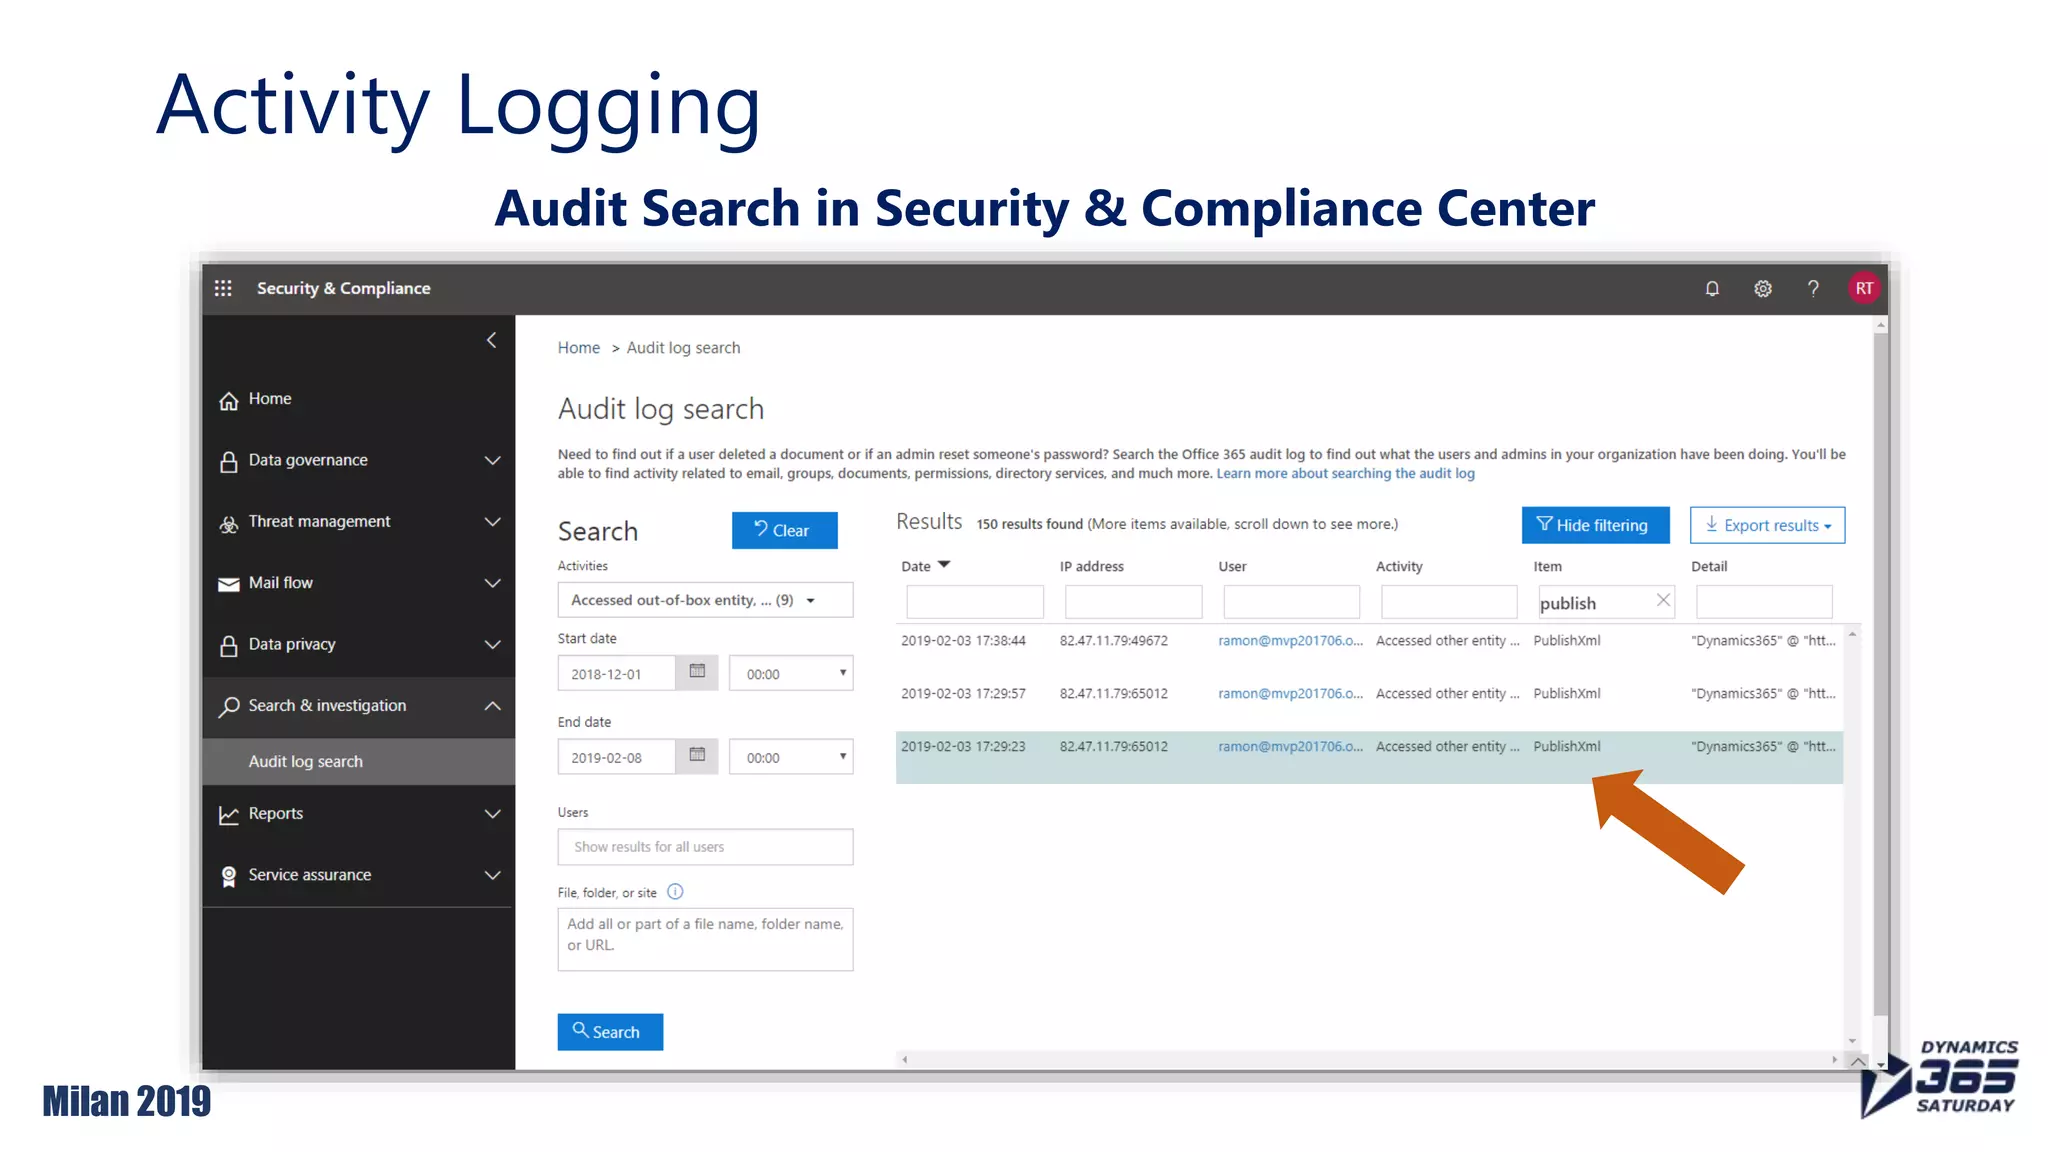Click the Data privacy lock icon
Viewport: 2048px width, 1152px height.
(x=229, y=645)
